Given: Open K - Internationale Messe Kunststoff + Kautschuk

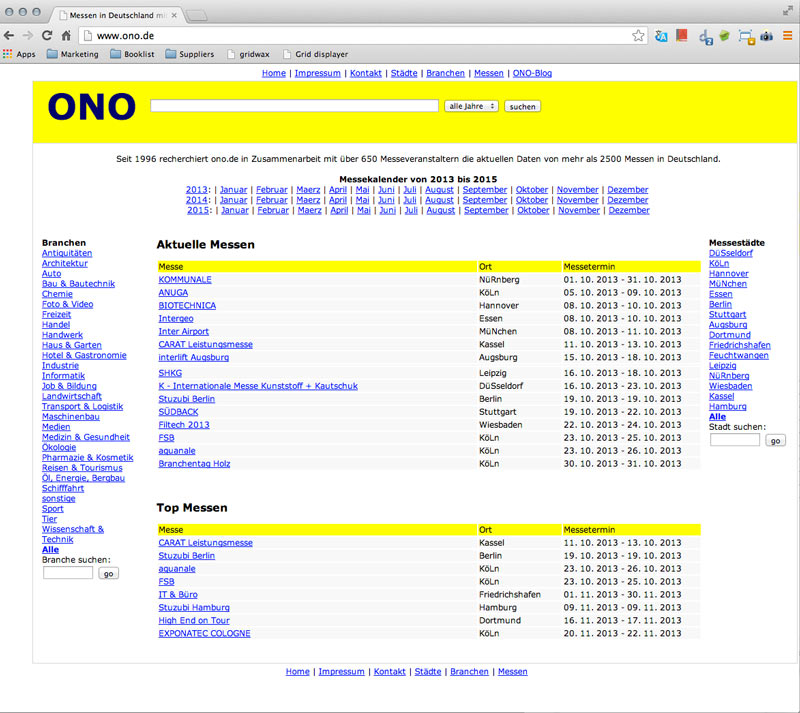Looking at the screenshot, I should click(258, 386).
